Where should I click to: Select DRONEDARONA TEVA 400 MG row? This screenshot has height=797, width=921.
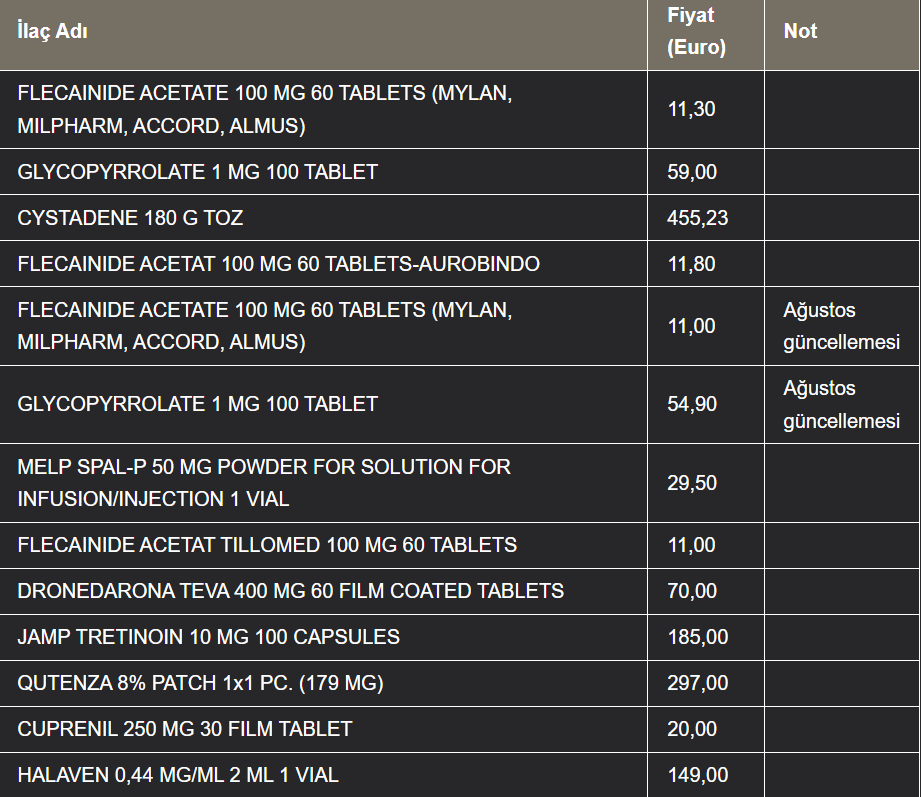click(x=290, y=591)
